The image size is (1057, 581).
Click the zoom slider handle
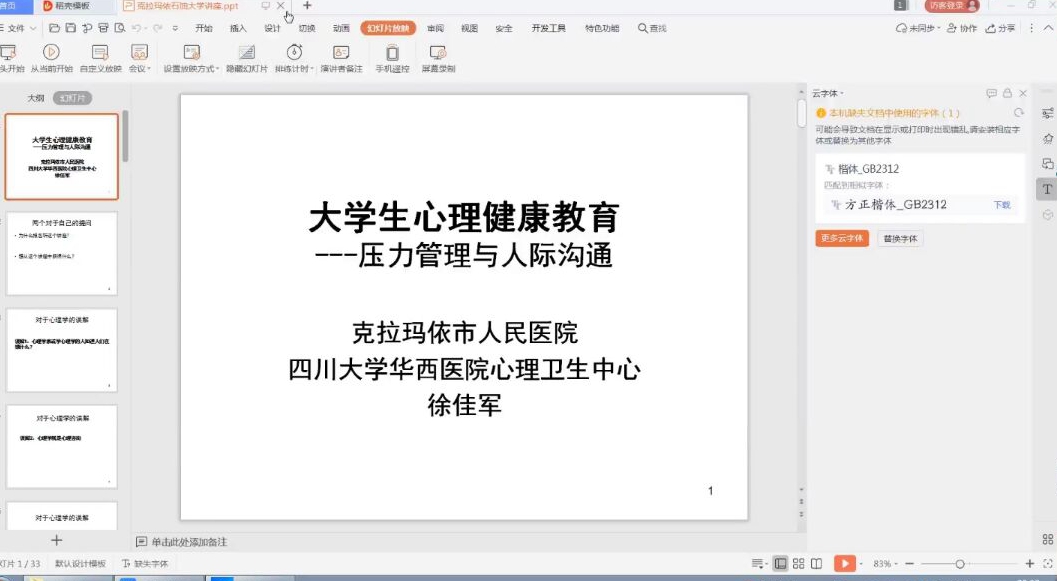click(x=960, y=564)
